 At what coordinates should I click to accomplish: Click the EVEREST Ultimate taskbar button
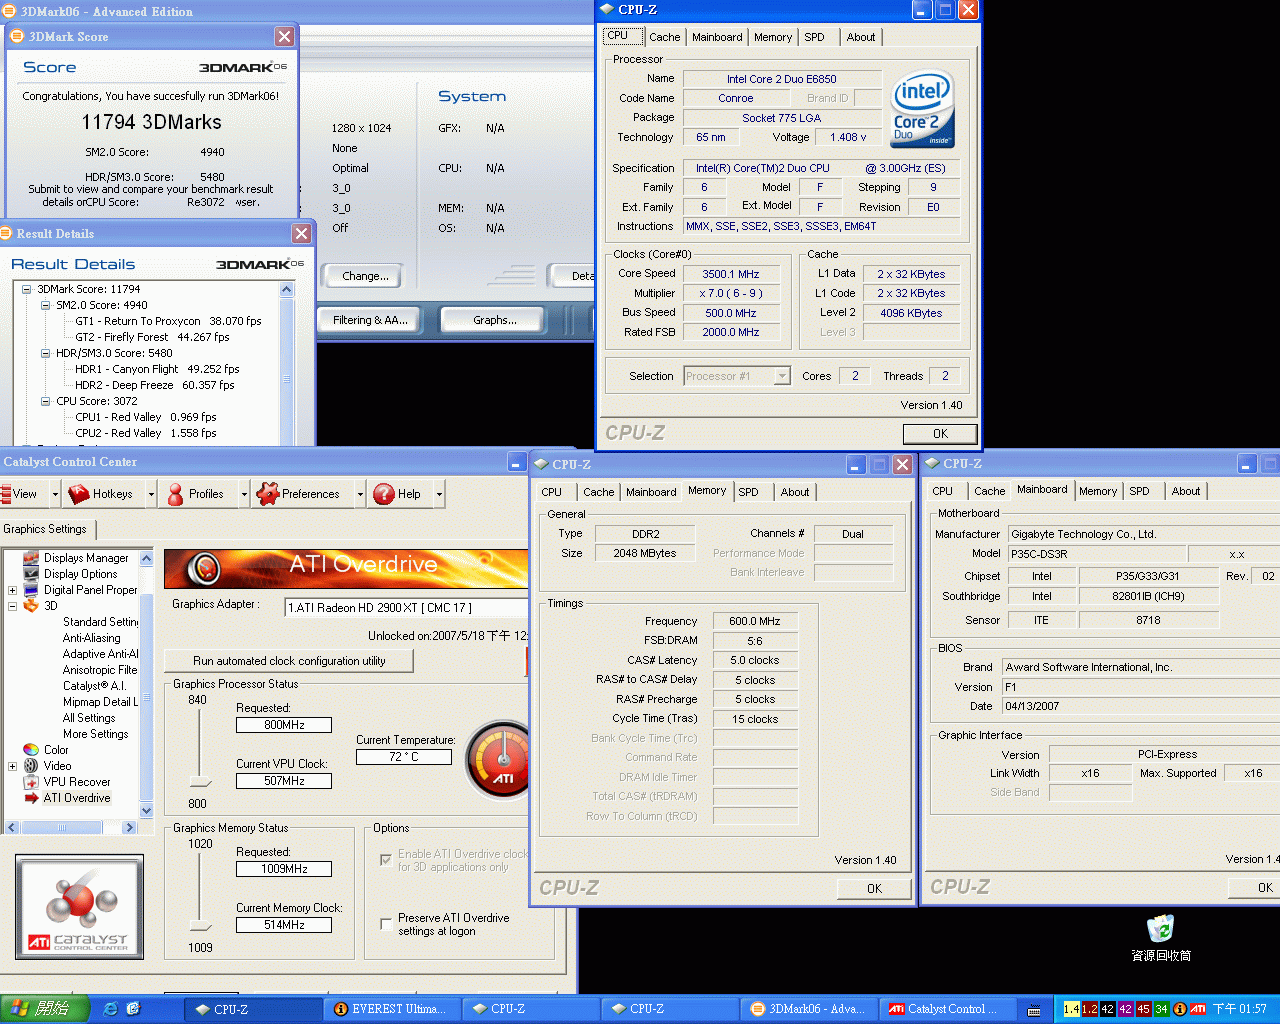[x=393, y=1009]
